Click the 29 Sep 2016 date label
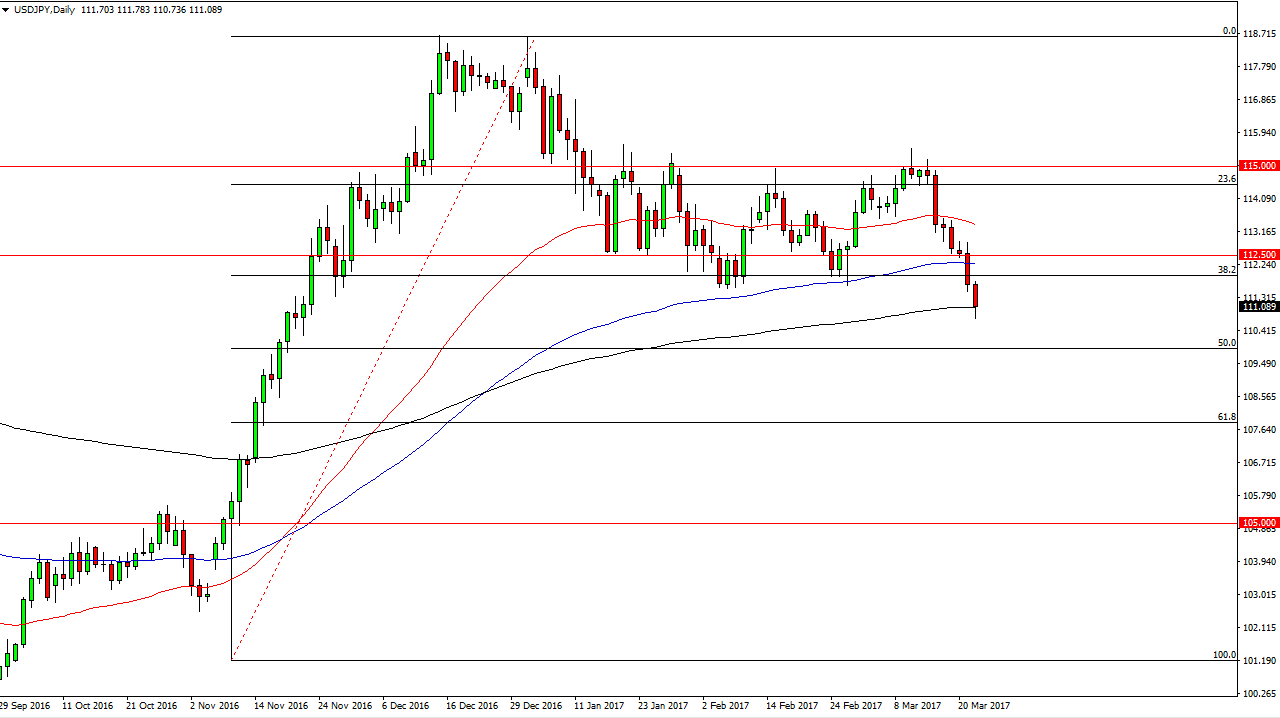This screenshot has height=718, width=1280. [x=27, y=706]
